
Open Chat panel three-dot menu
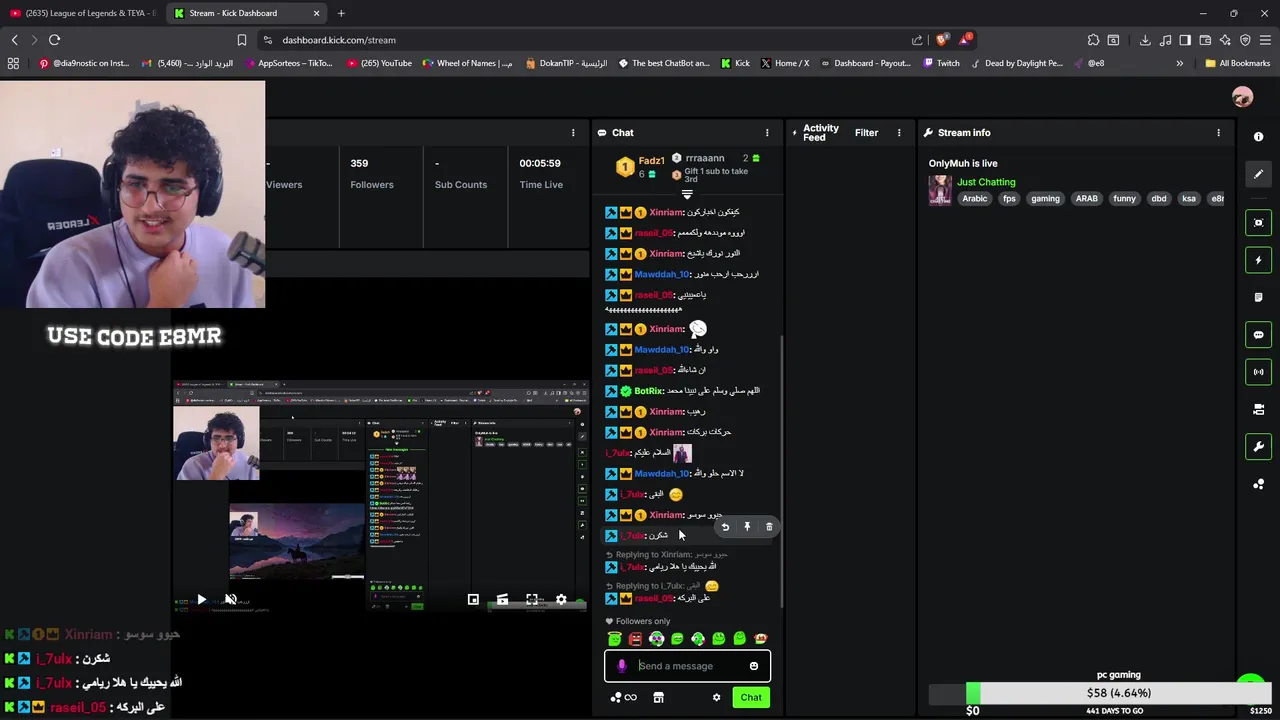point(767,133)
